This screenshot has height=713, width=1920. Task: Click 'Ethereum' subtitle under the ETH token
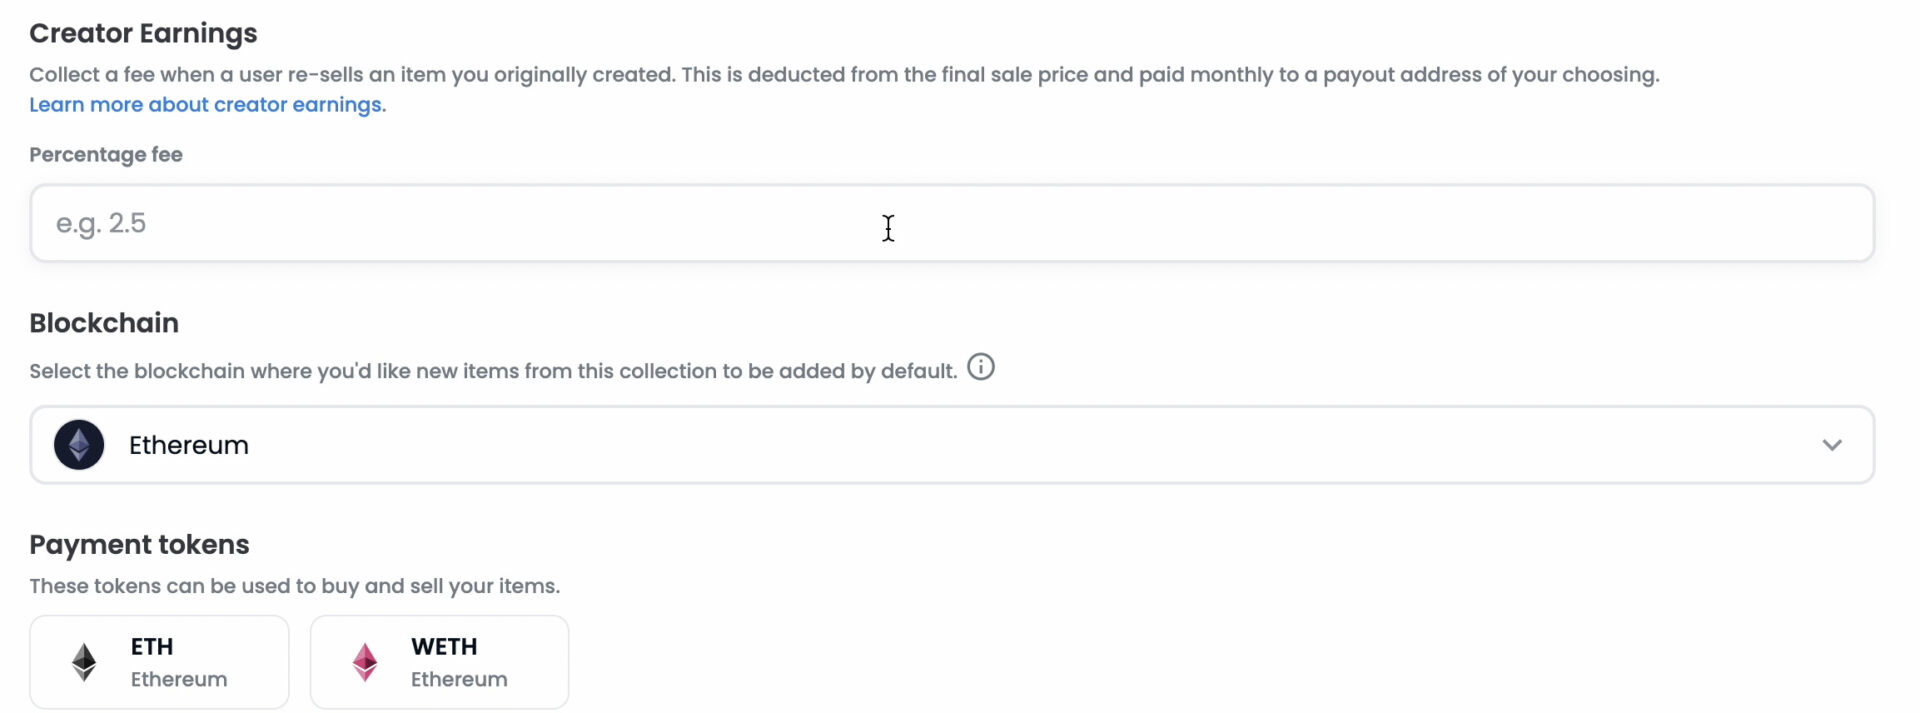179,680
